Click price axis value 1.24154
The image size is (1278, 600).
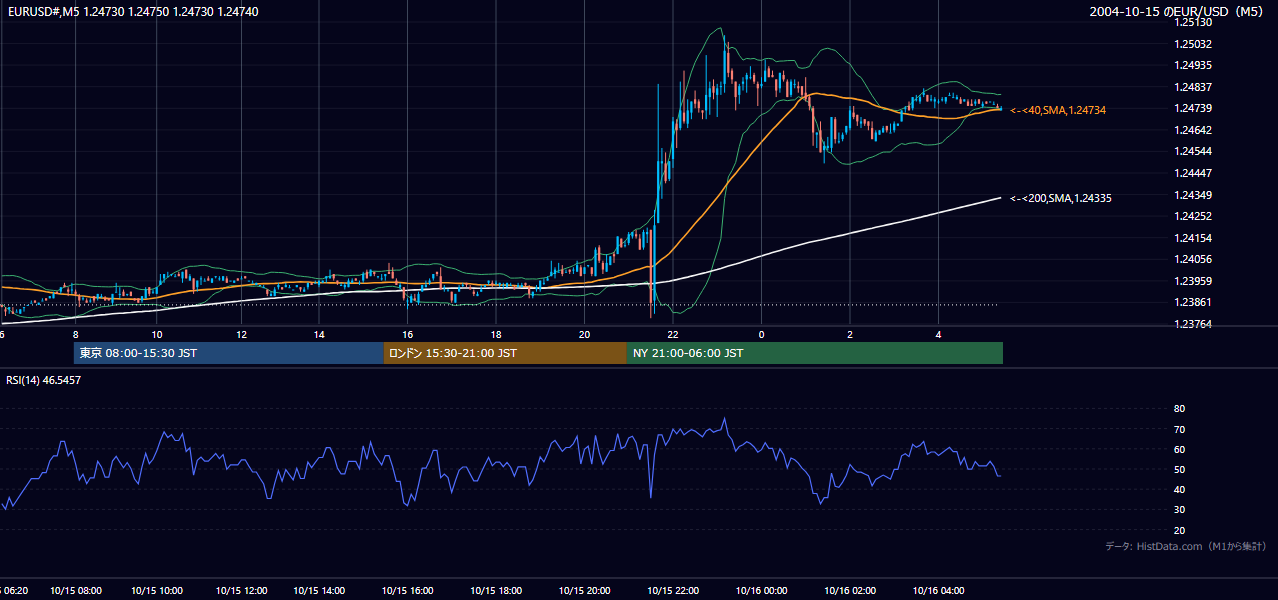(x=1194, y=238)
